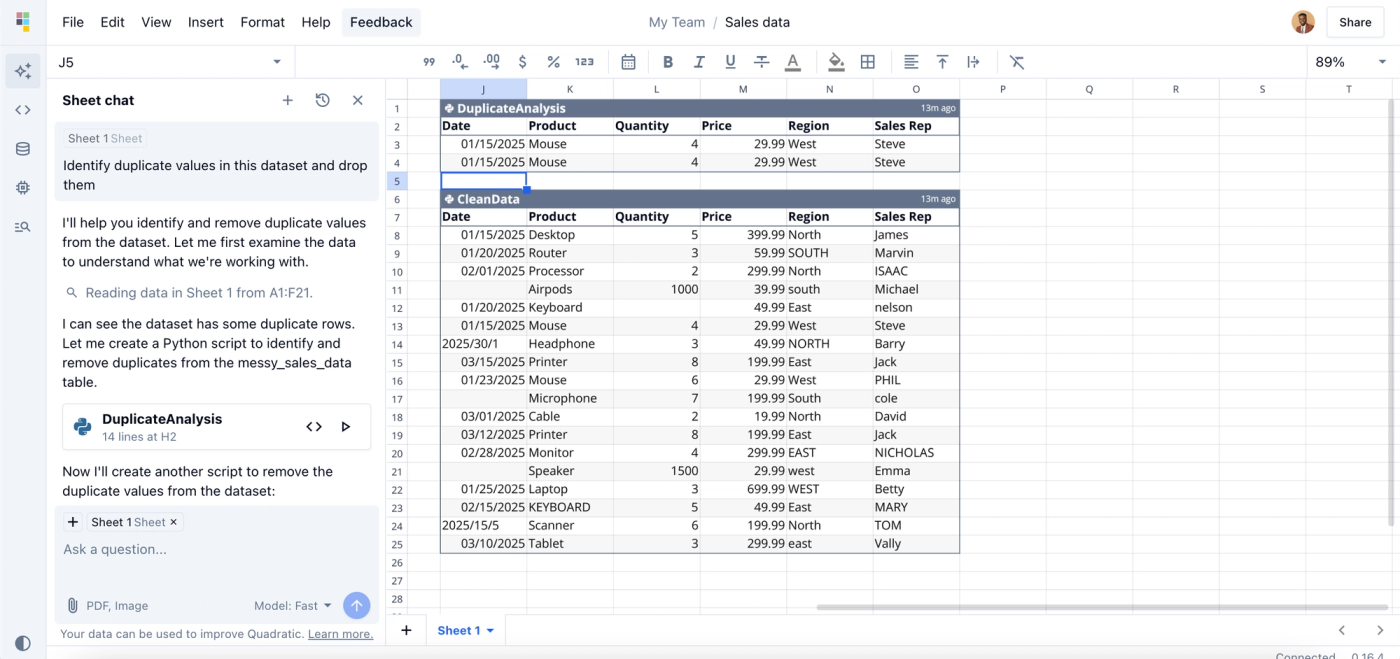Decrease decimal places
The image size is (1400, 659).
[460, 62]
